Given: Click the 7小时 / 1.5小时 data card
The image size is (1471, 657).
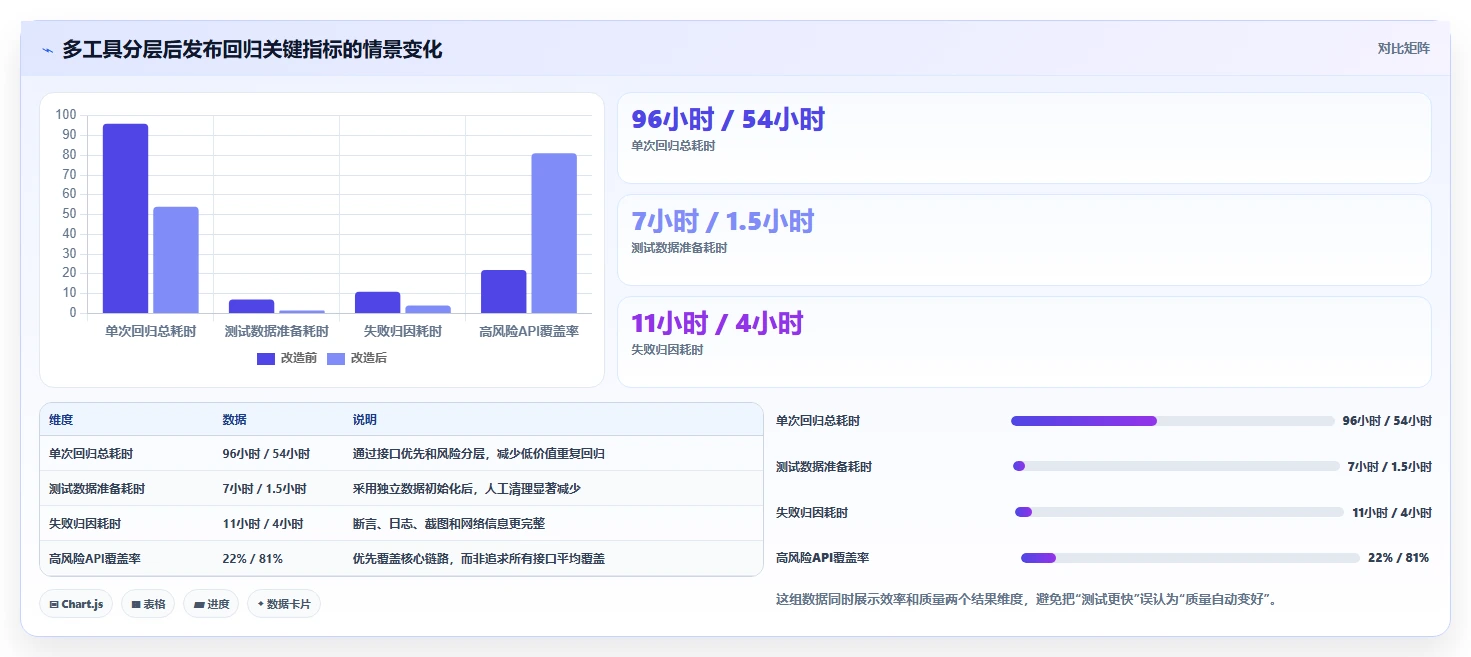Looking at the screenshot, I should pyautogui.click(x=1024, y=240).
